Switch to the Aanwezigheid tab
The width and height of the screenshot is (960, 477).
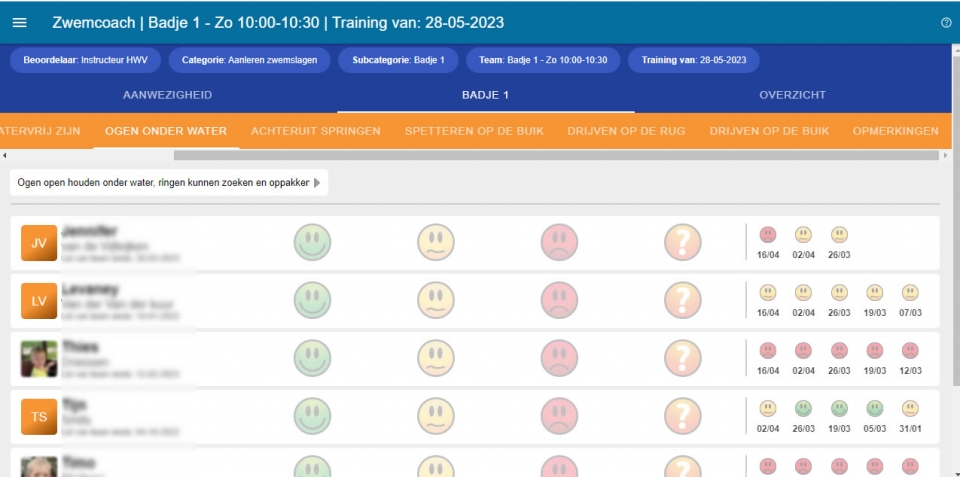[167, 95]
